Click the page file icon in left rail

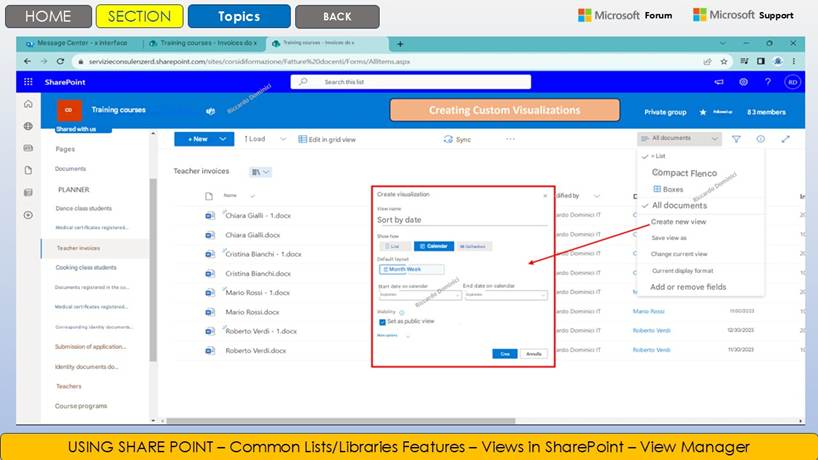point(28,170)
